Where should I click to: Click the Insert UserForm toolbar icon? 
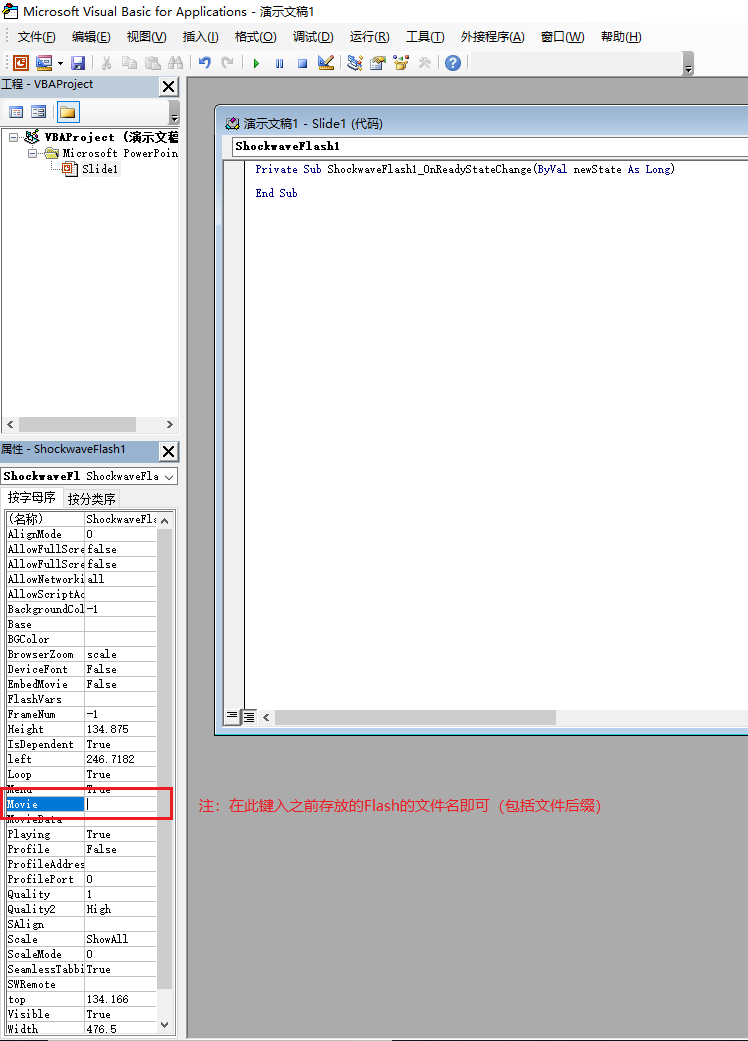[x=44, y=63]
